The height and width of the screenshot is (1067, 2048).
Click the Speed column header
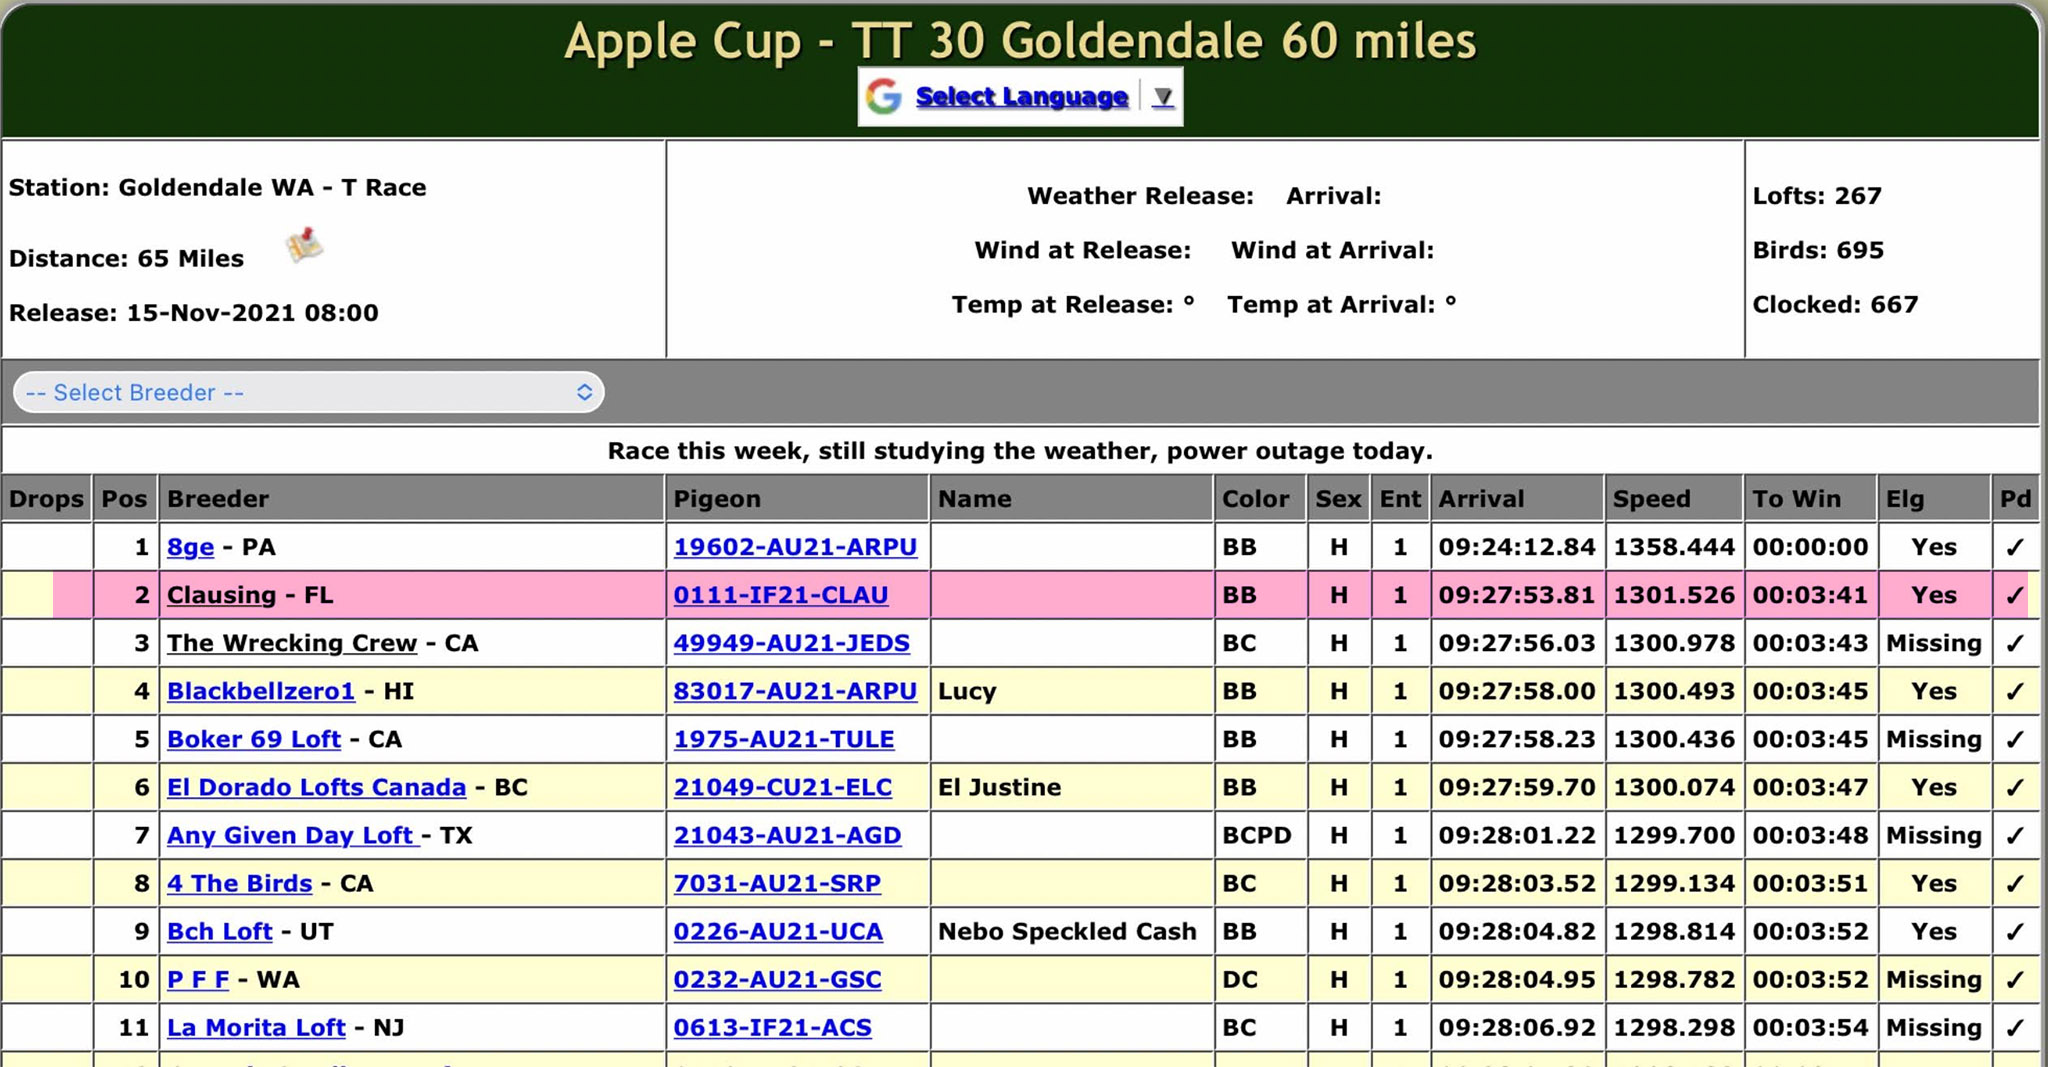1651,499
